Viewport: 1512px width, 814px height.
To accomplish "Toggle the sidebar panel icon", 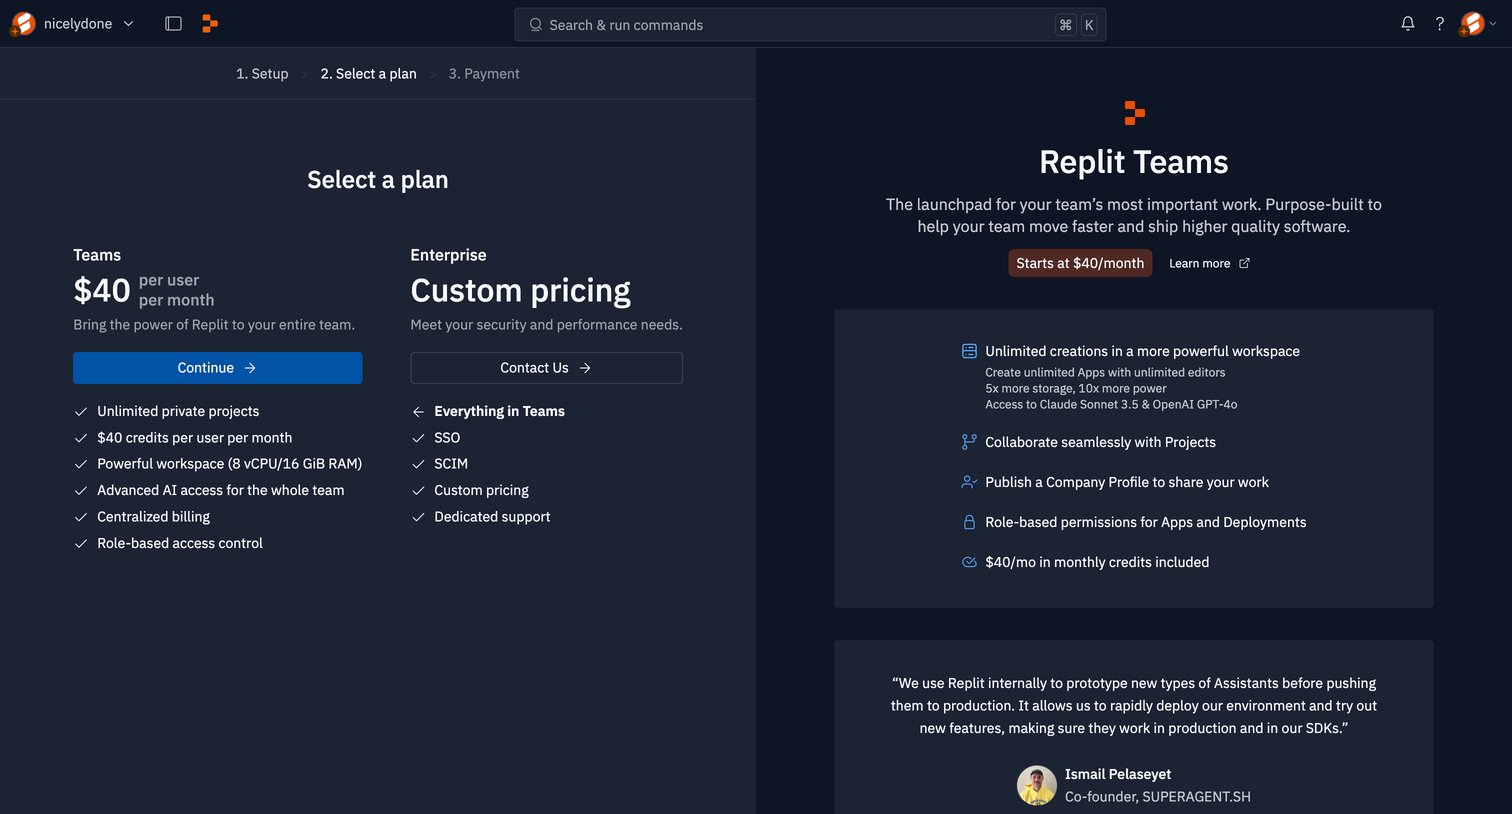I will pos(173,24).
